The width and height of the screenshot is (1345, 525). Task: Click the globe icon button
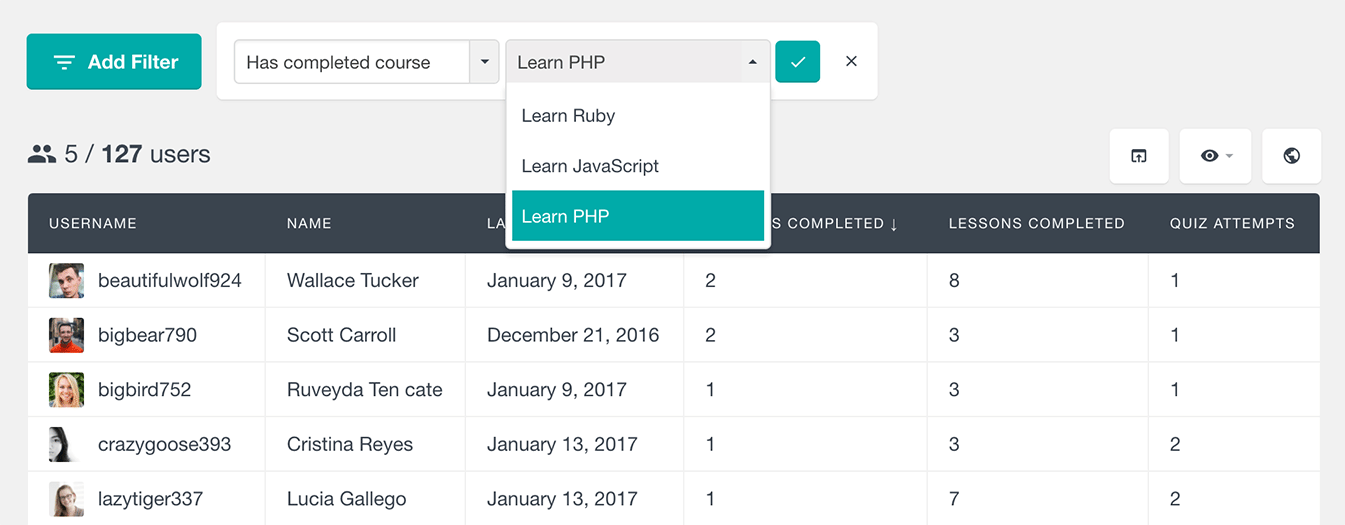tap(1292, 156)
